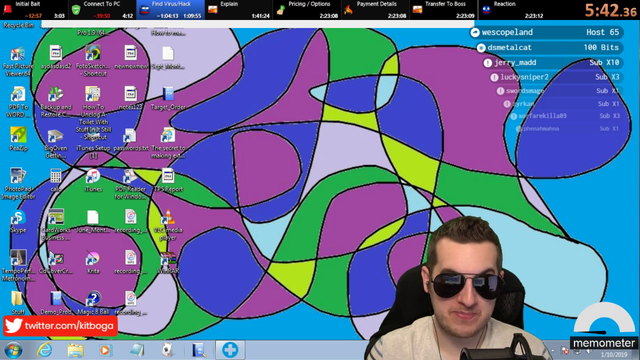Open the newnewnew file
This screenshot has height=360, width=640.
[x=131, y=57]
